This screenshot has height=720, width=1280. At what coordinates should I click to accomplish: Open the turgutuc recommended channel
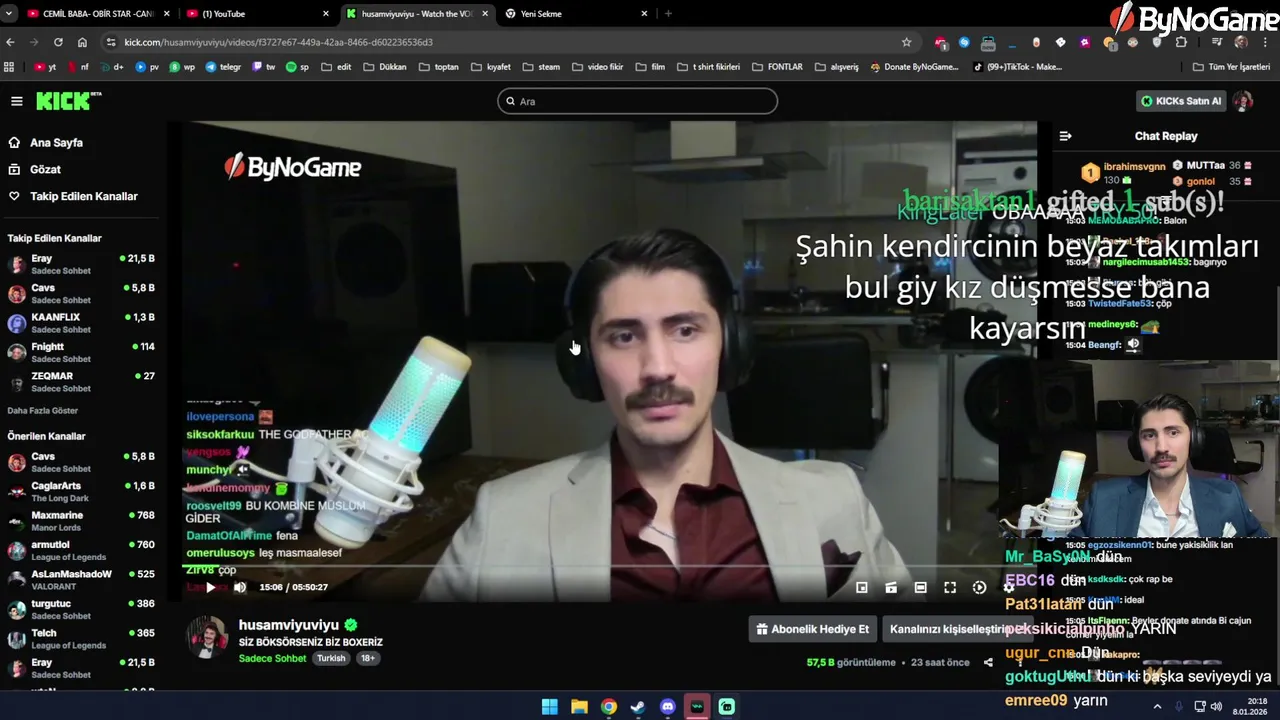pyautogui.click(x=80, y=609)
